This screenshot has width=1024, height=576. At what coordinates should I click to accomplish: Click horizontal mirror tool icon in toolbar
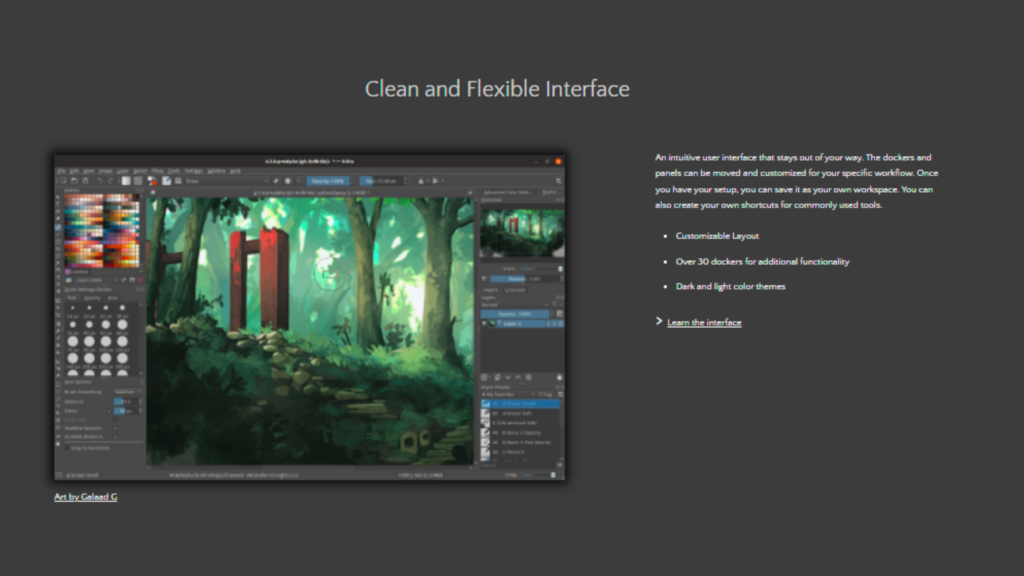[x=421, y=181]
